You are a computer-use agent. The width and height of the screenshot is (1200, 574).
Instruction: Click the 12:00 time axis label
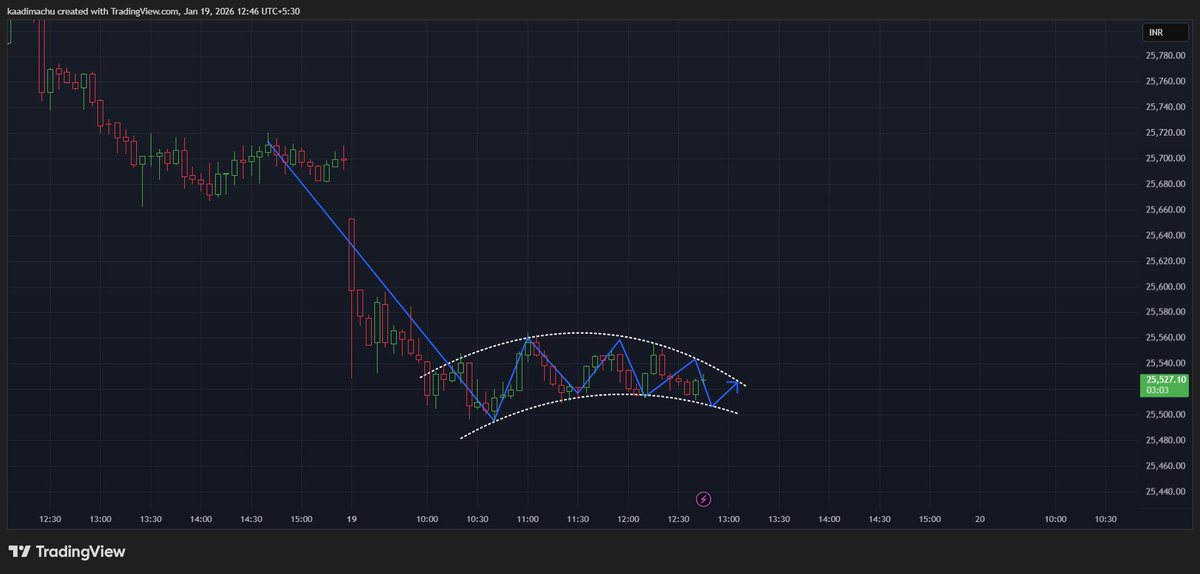pos(628,520)
